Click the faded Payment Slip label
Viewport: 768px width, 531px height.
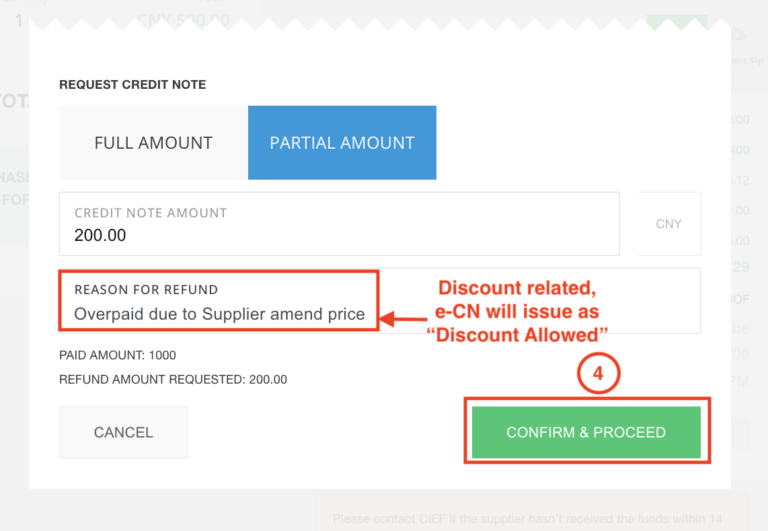tap(747, 60)
